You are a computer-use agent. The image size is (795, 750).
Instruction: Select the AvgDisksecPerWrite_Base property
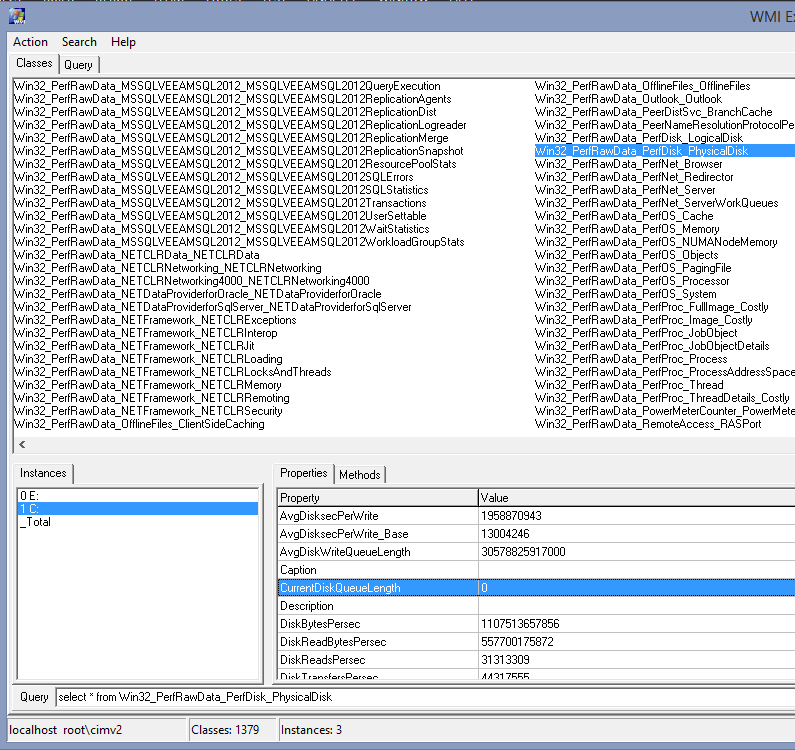pos(536,534)
